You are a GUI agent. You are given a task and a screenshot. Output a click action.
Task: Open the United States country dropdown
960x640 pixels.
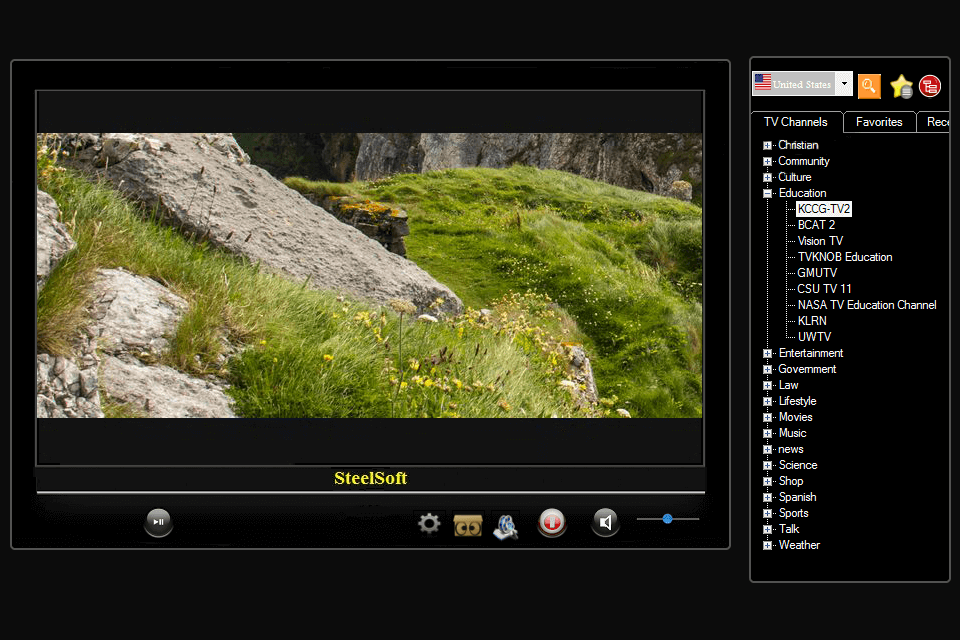843,83
